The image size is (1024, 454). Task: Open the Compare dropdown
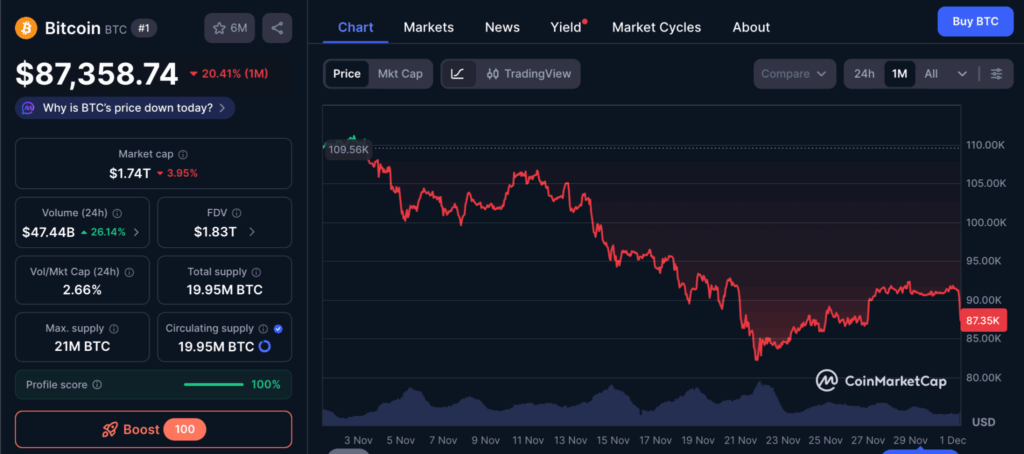tap(794, 74)
